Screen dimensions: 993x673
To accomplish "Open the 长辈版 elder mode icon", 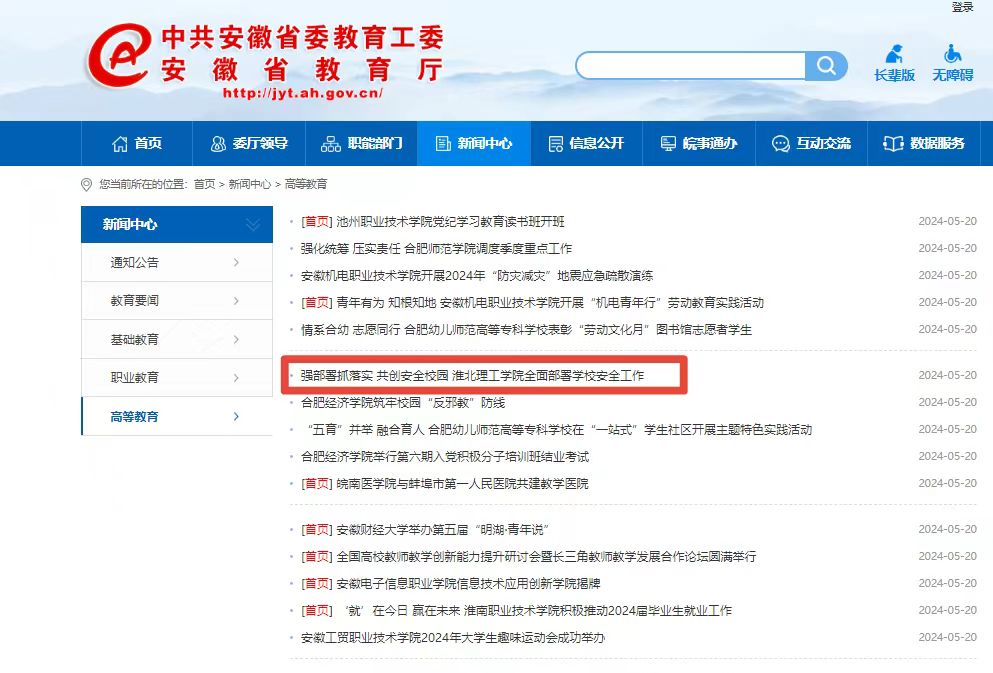I will (x=894, y=63).
